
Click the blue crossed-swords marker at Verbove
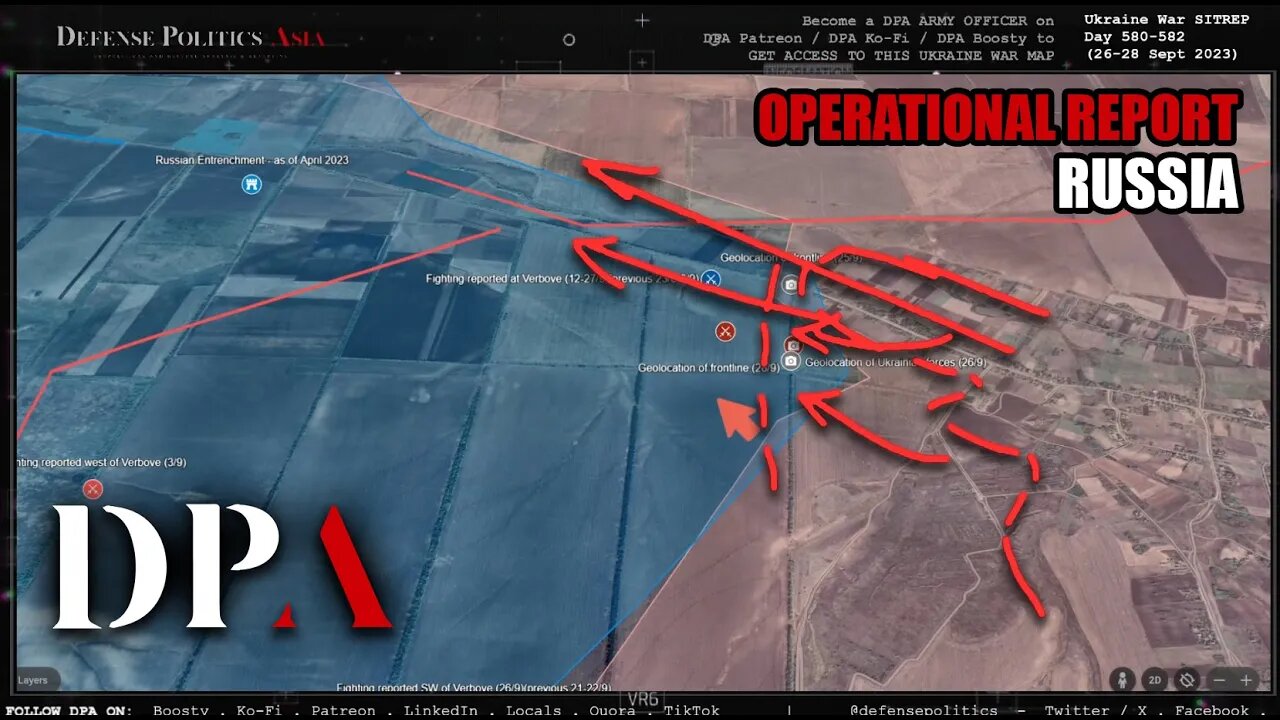click(710, 278)
